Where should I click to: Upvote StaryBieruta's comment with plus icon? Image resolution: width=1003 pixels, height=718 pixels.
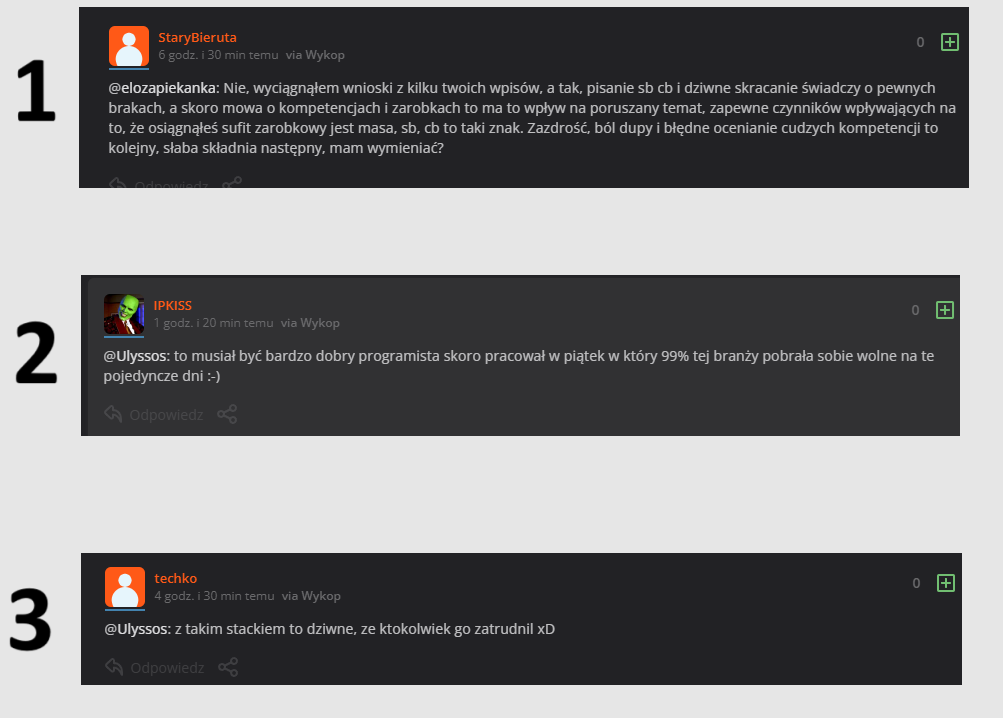click(950, 42)
